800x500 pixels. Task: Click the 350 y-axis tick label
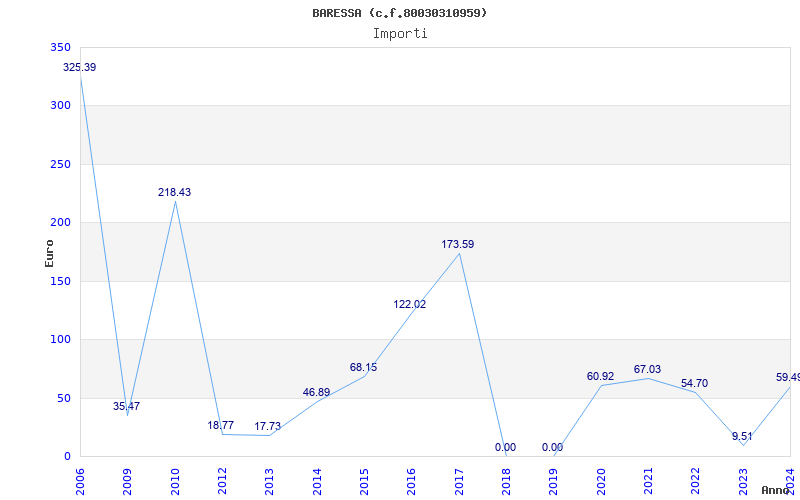[60, 47]
